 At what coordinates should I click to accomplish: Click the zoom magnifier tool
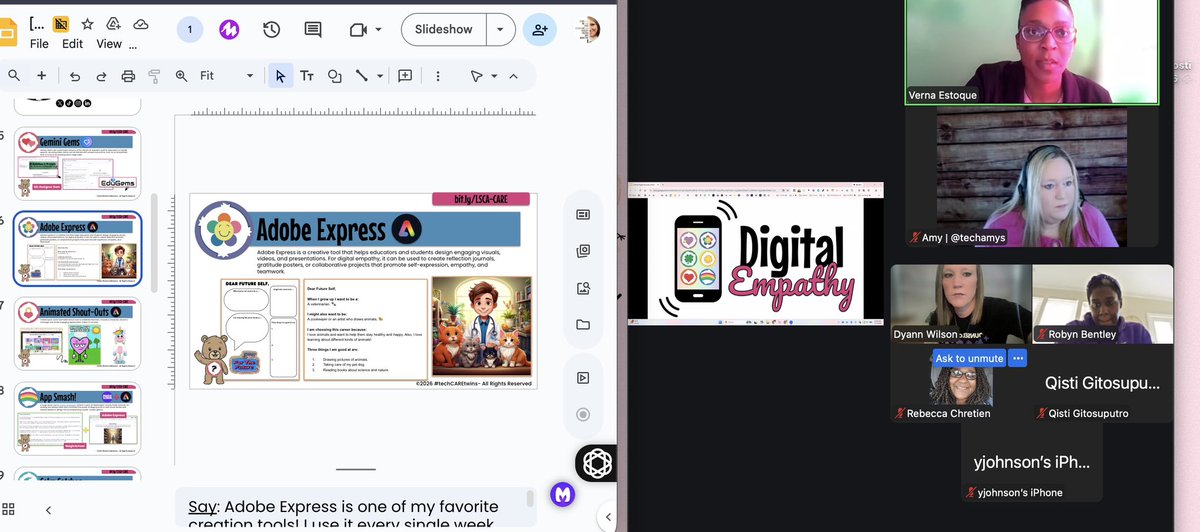coord(181,76)
